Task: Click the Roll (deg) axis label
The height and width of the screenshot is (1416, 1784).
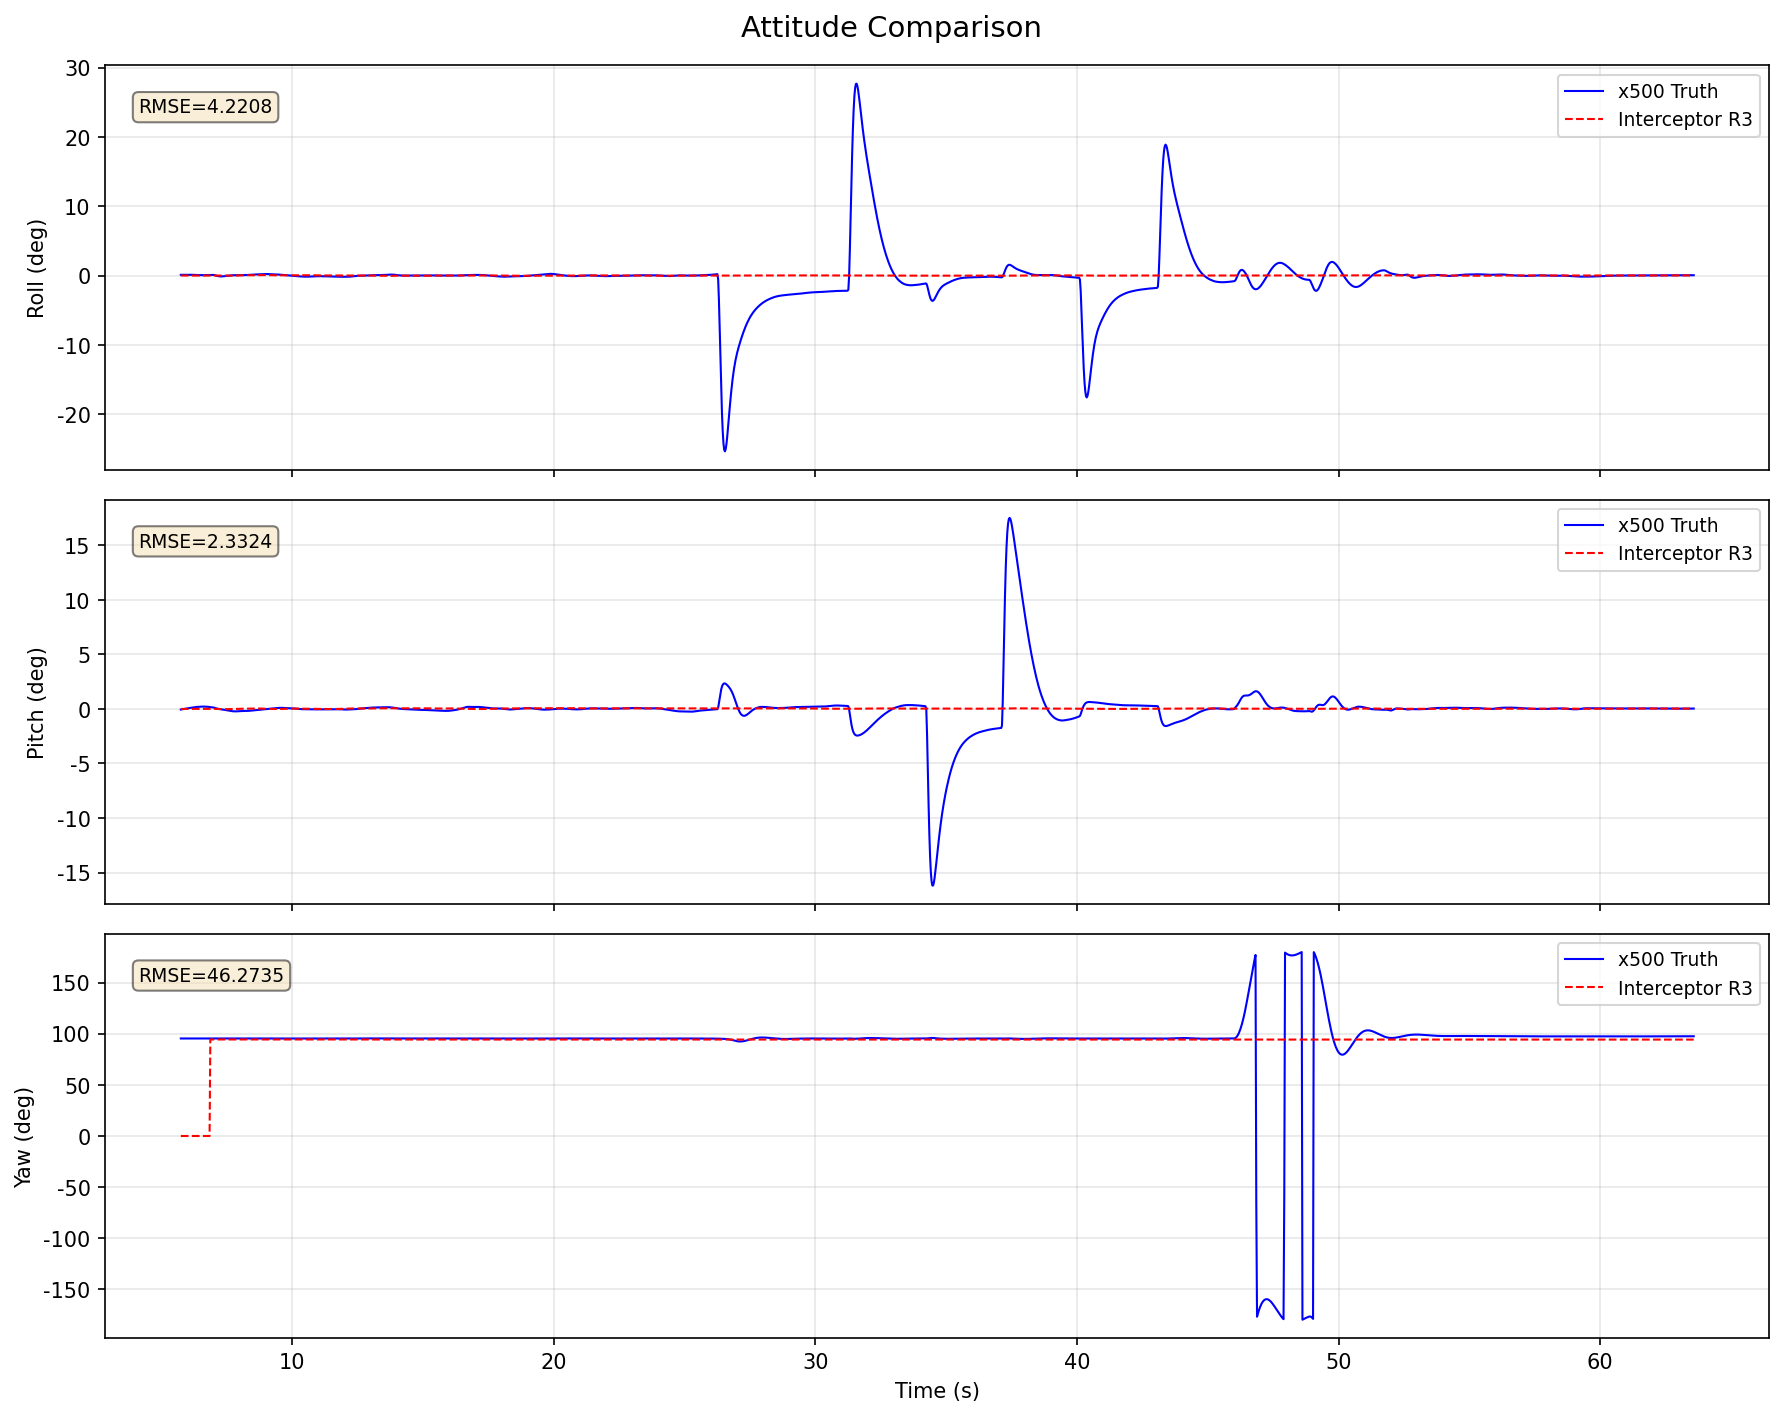Action: (x=36, y=268)
